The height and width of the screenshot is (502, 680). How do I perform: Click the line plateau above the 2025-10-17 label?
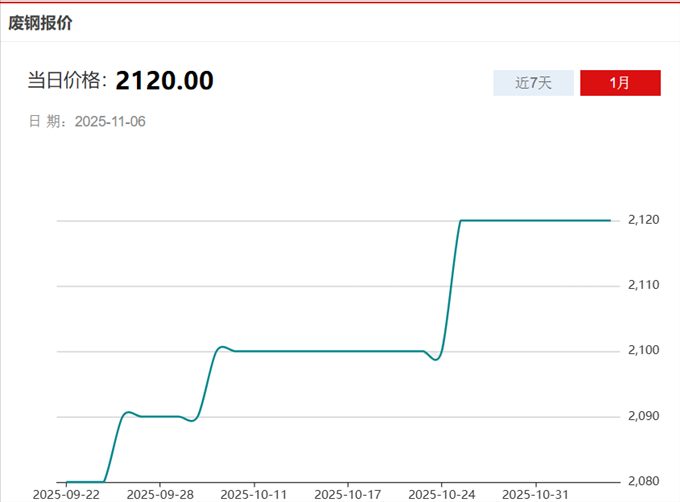[x=347, y=351]
